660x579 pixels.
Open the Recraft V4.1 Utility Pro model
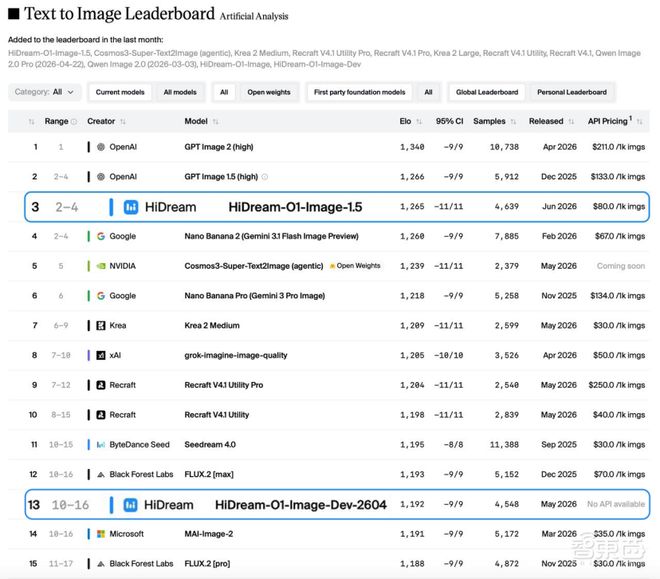coord(224,385)
